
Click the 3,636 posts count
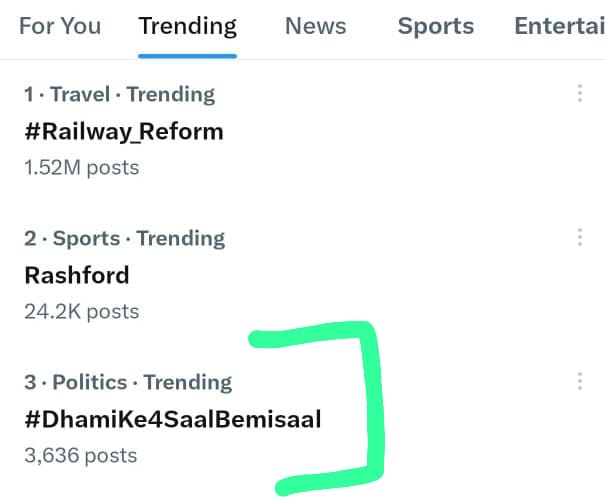[x=80, y=455]
